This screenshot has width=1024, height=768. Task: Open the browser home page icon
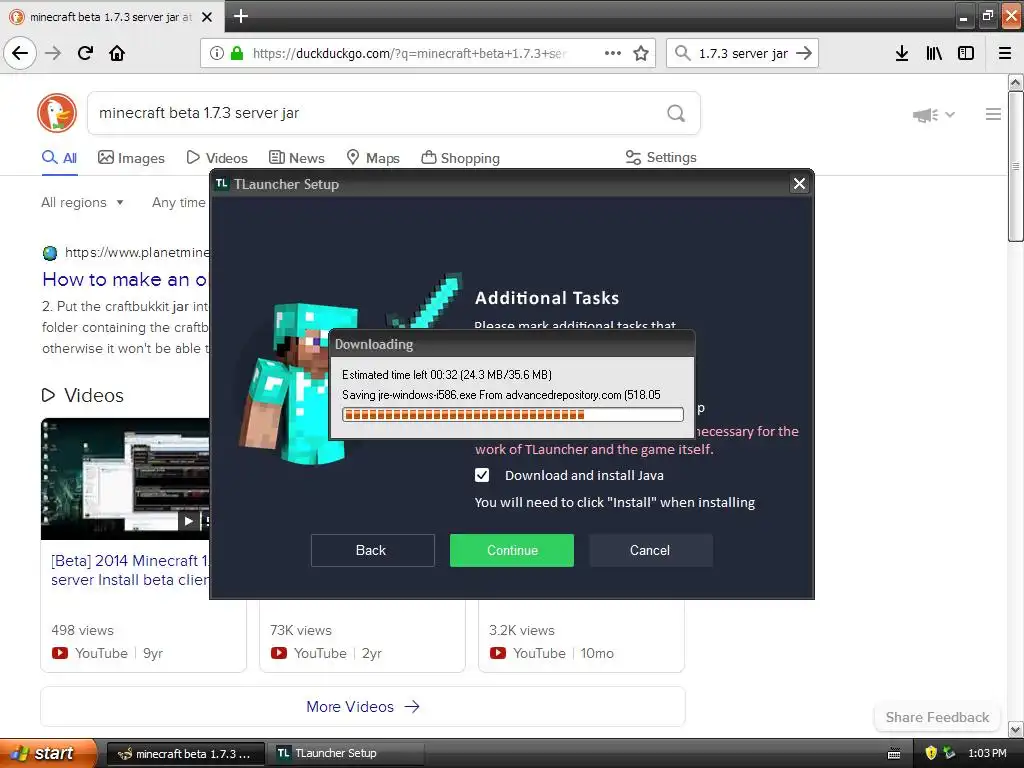117,53
